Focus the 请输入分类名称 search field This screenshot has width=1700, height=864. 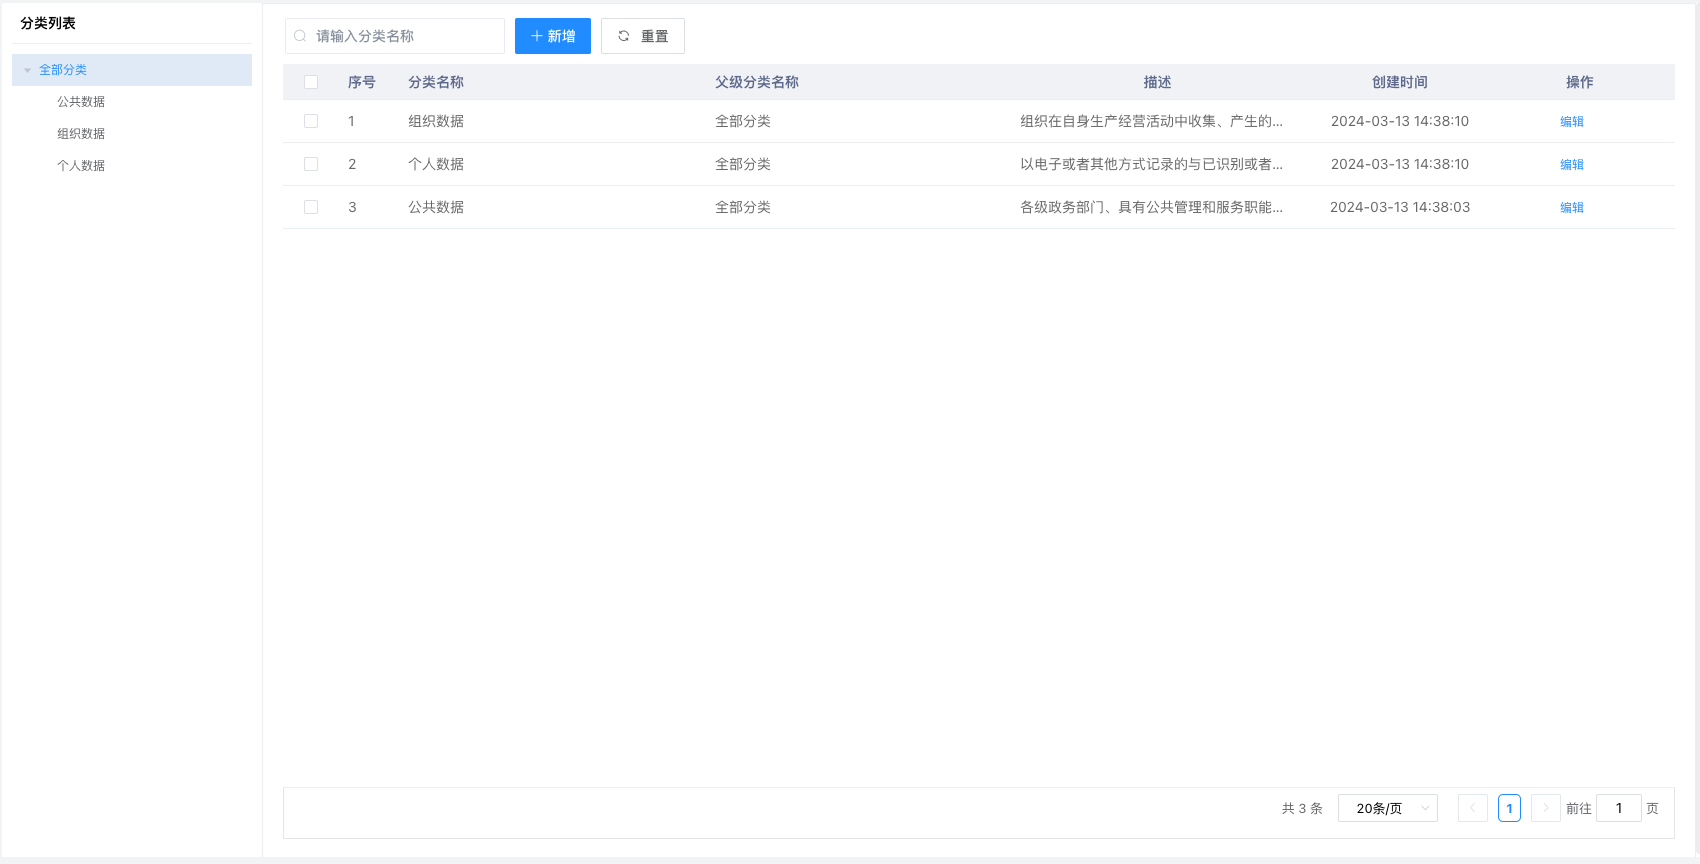coord(405,36)
